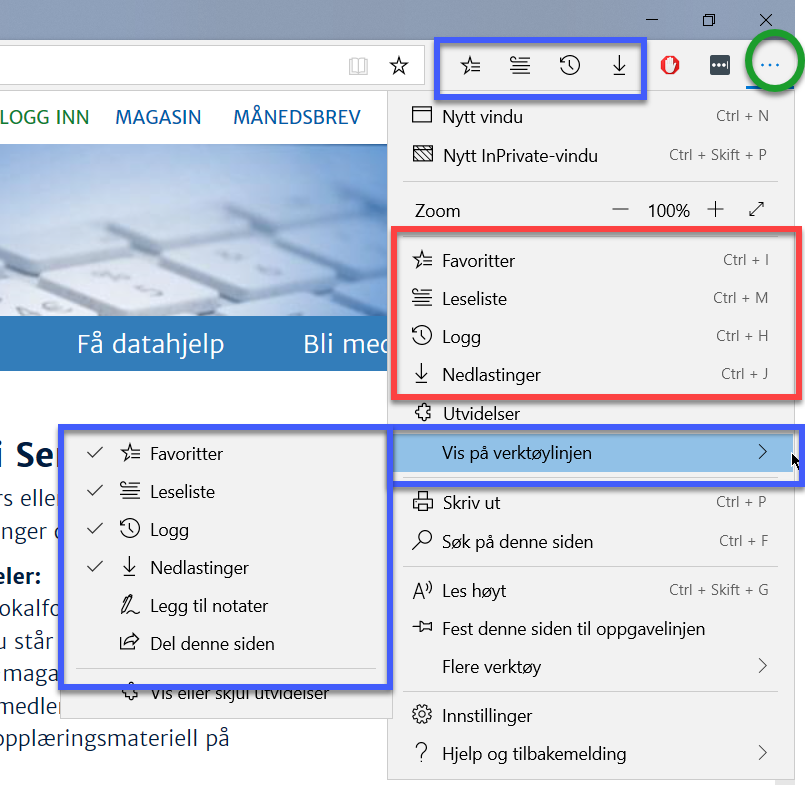Increase zoom with the plus button
Image resolution: width=805 pixels, height=785 pixels.
point(715,210)
